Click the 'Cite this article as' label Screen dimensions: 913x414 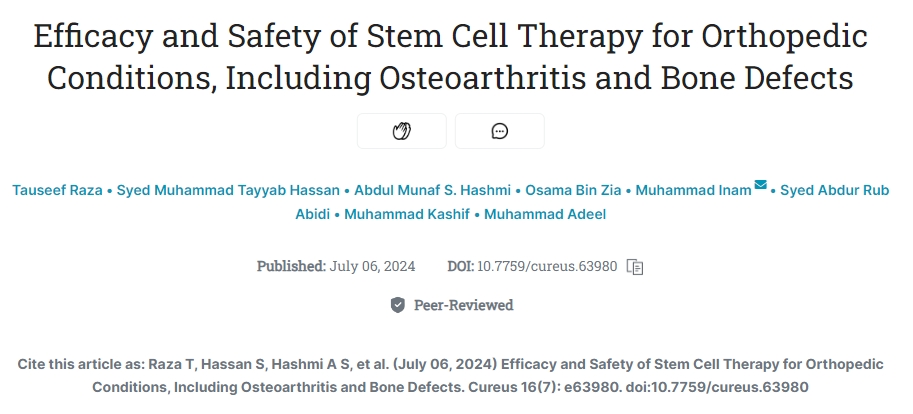pyautogui.click(x=82, y=364)
